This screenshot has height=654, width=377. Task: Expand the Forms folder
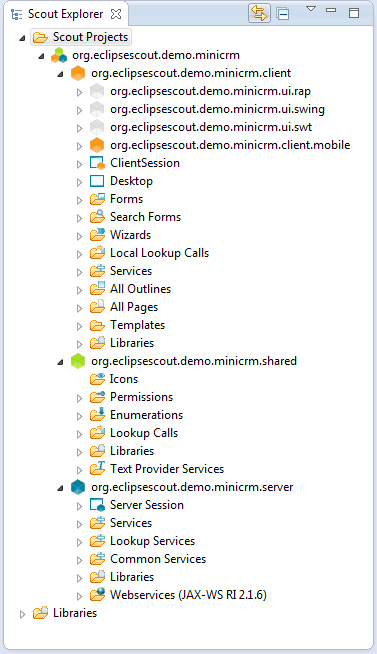(x=79, y=200)
